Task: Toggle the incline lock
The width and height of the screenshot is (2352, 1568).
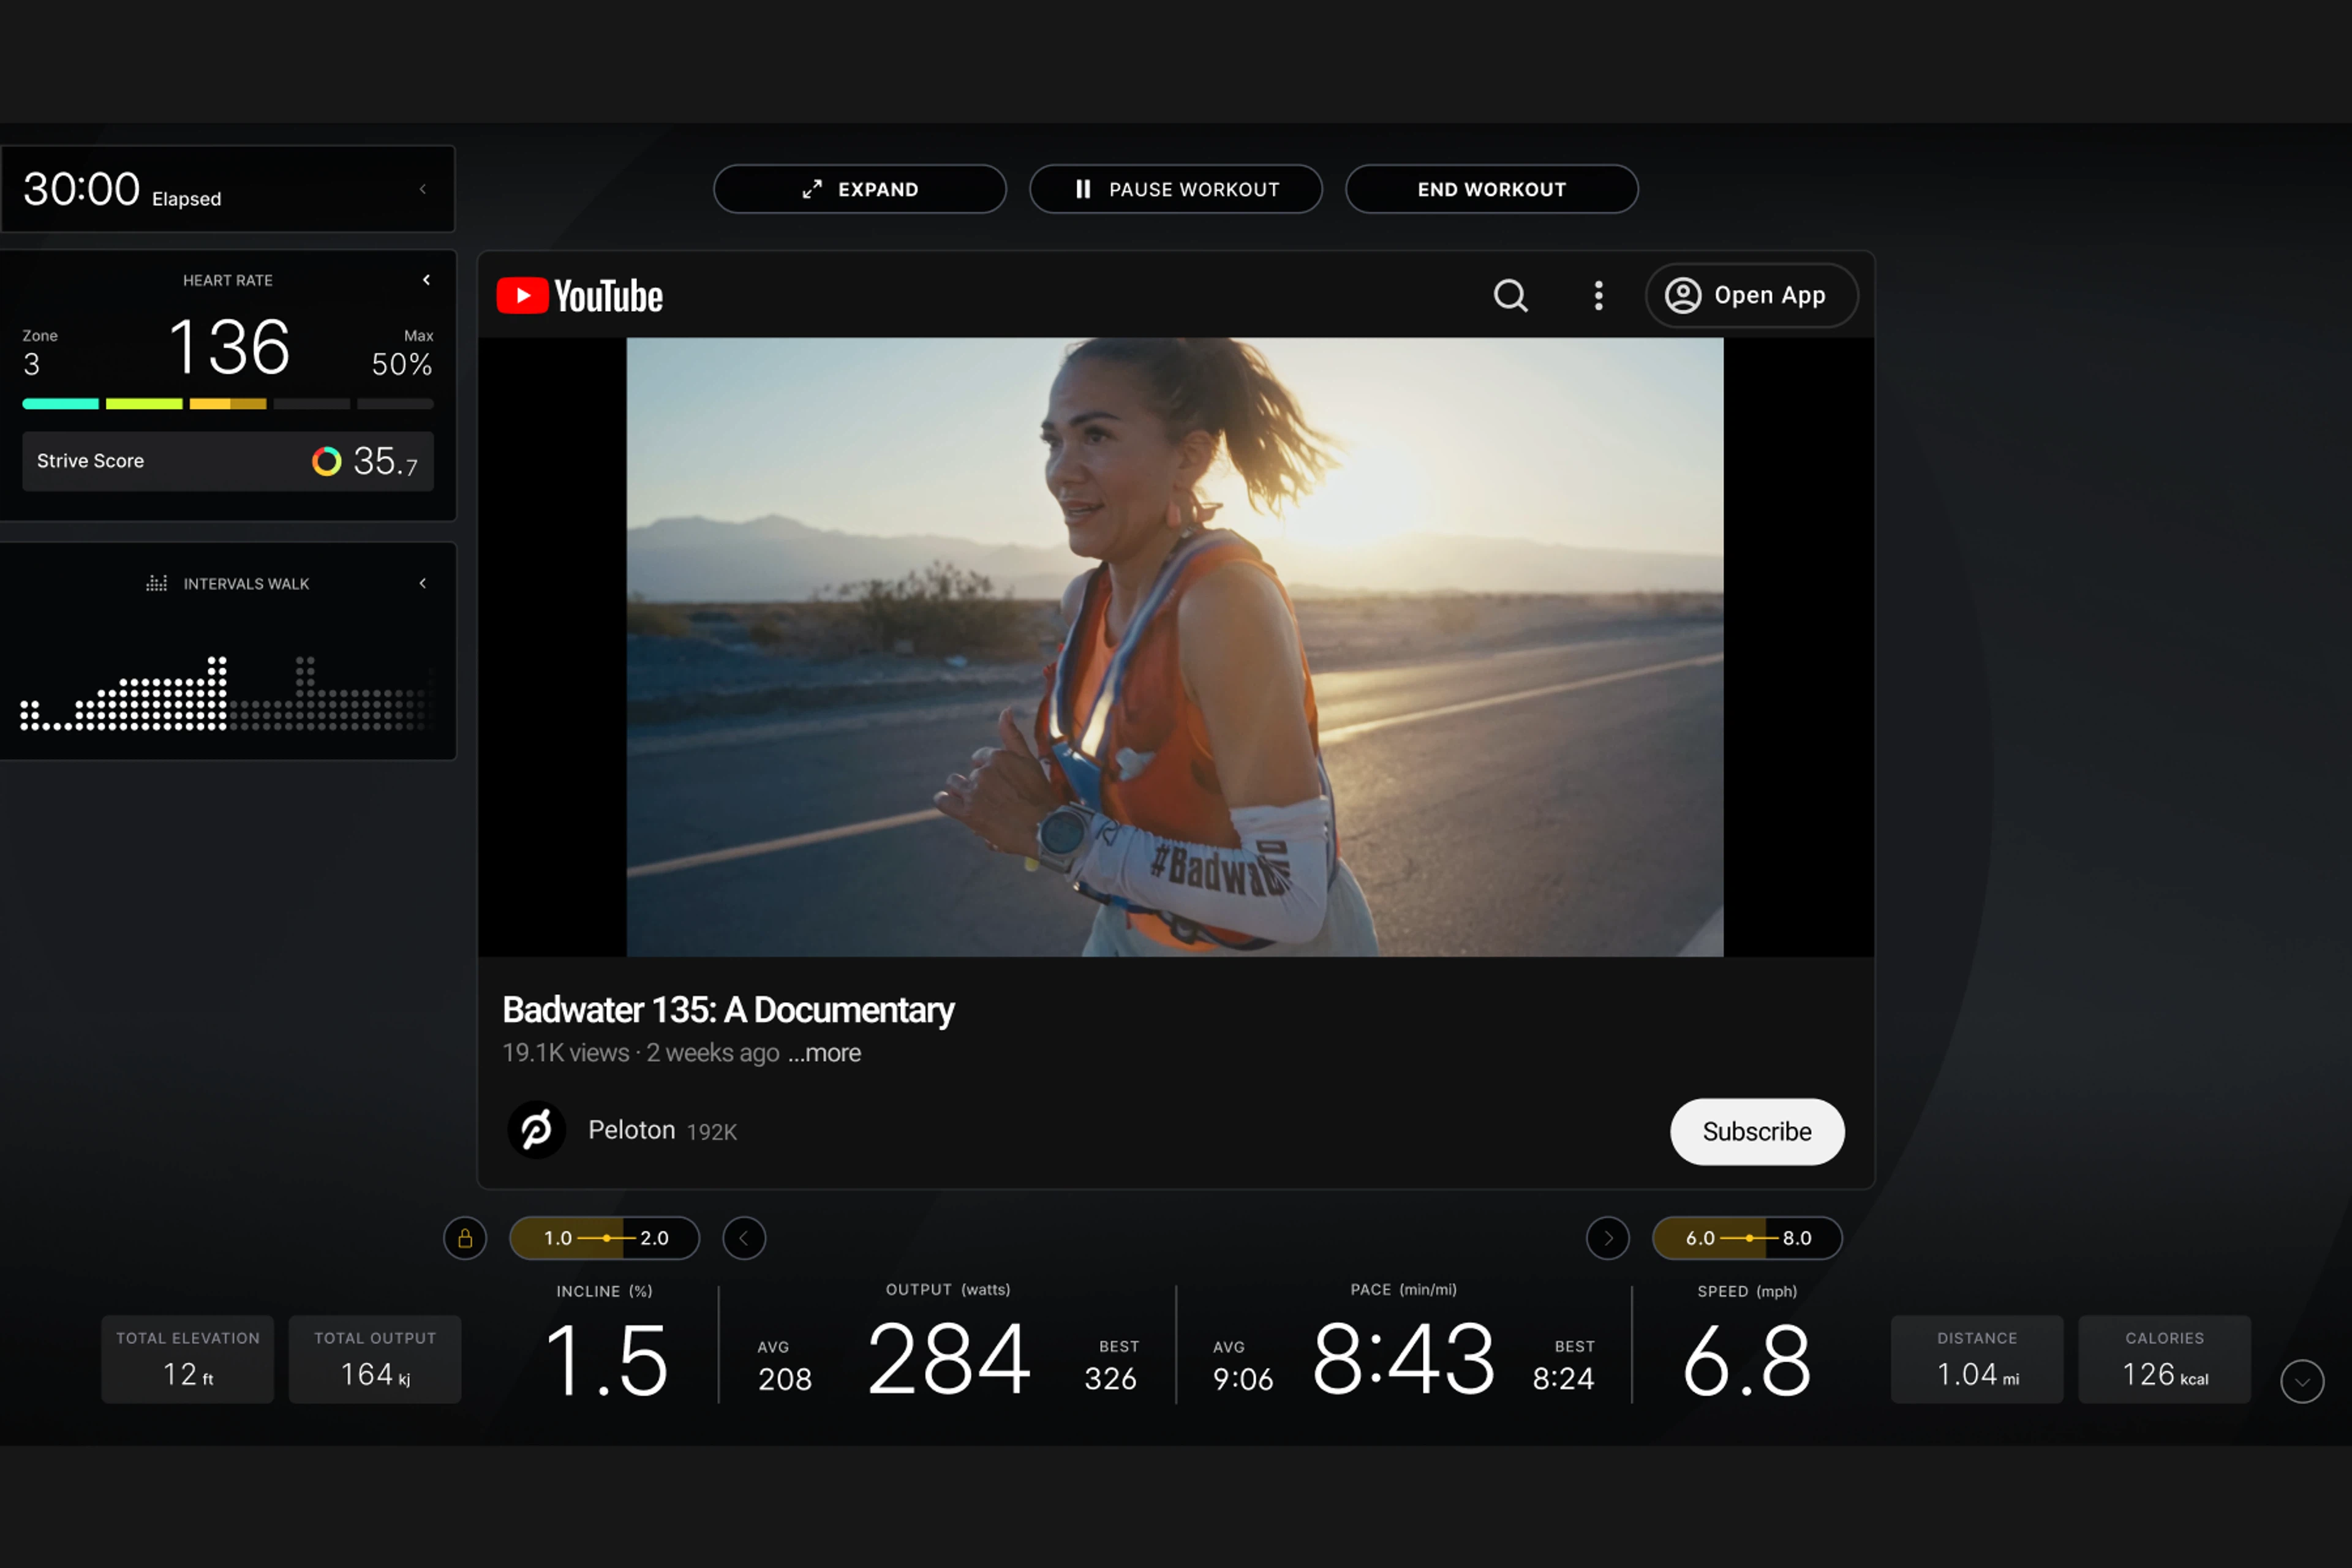Action: point(465,1238)
